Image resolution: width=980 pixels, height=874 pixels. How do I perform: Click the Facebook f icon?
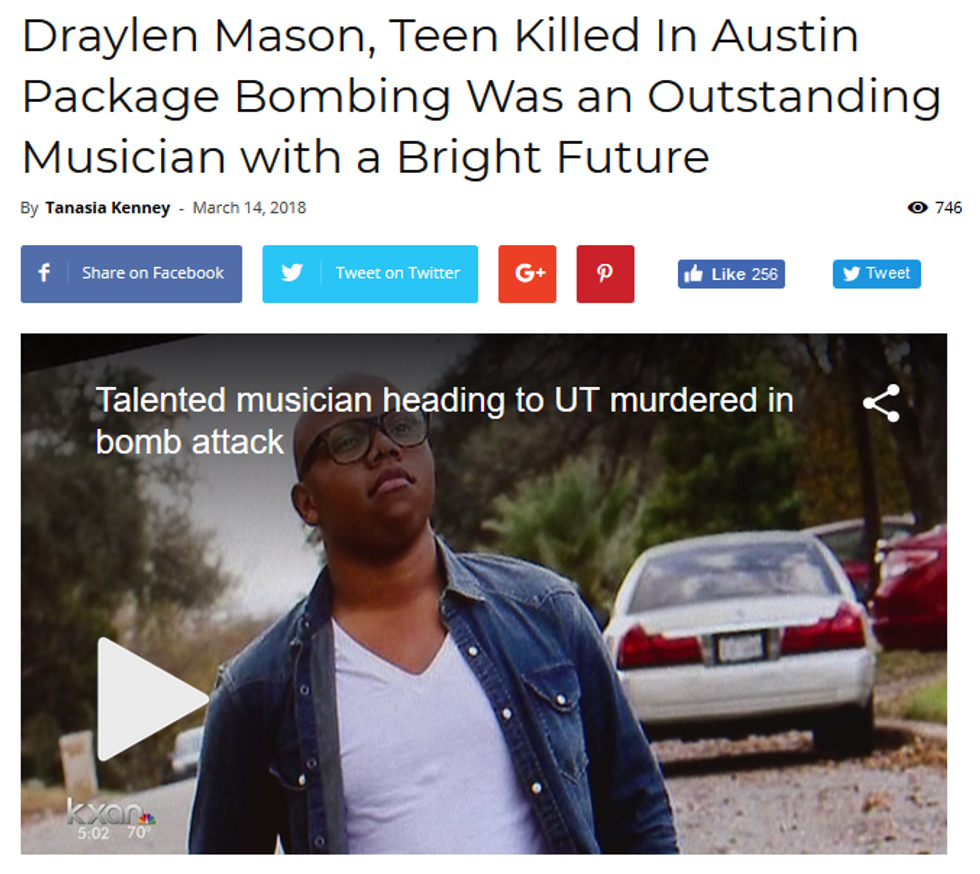[44, 273]
